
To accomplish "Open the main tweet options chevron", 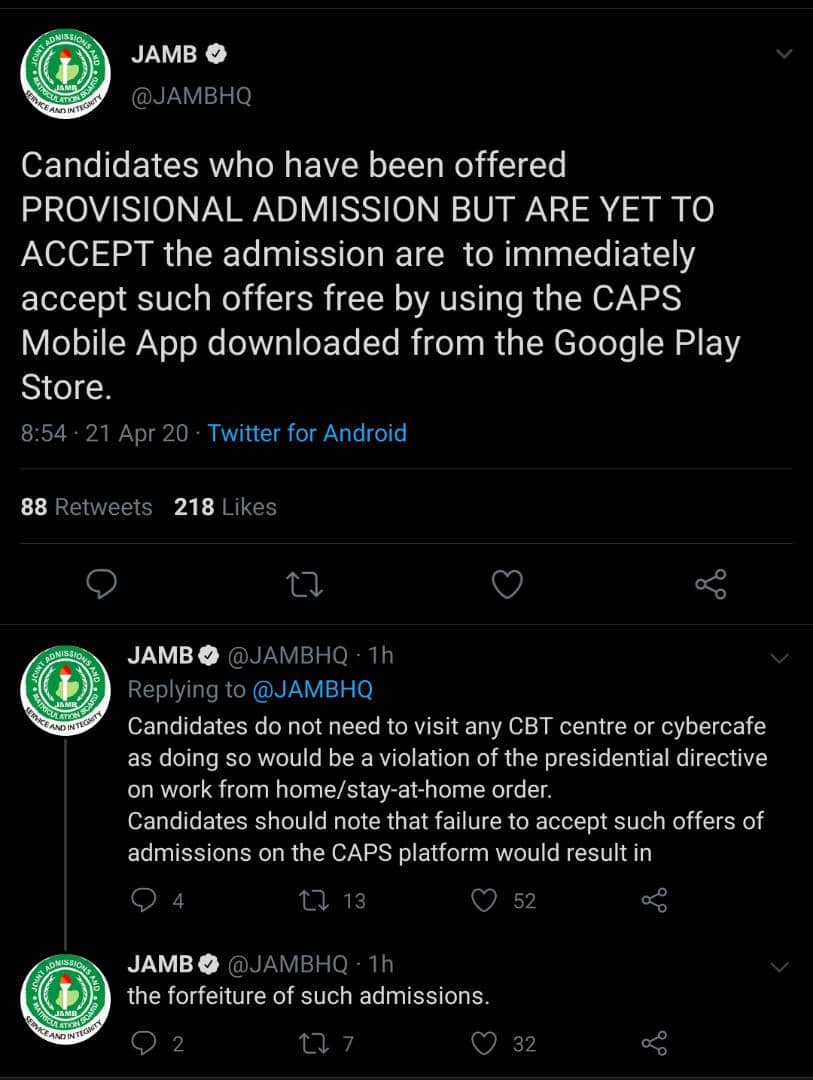I will pos(785,54).
